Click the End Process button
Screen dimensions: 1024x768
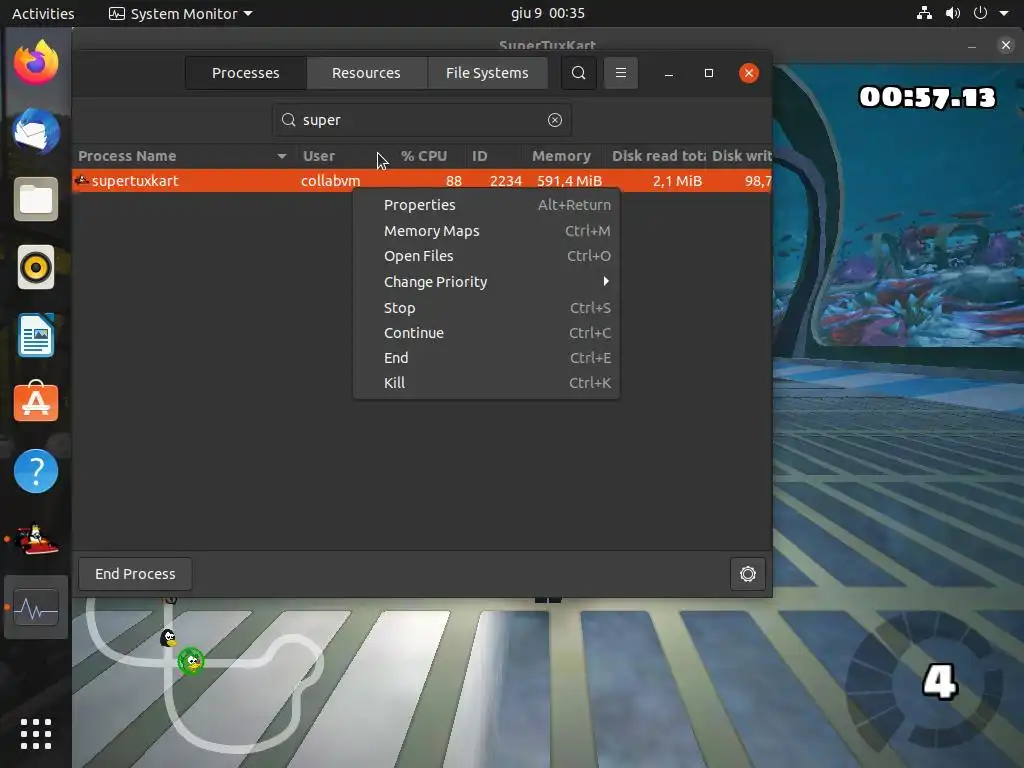135,573
